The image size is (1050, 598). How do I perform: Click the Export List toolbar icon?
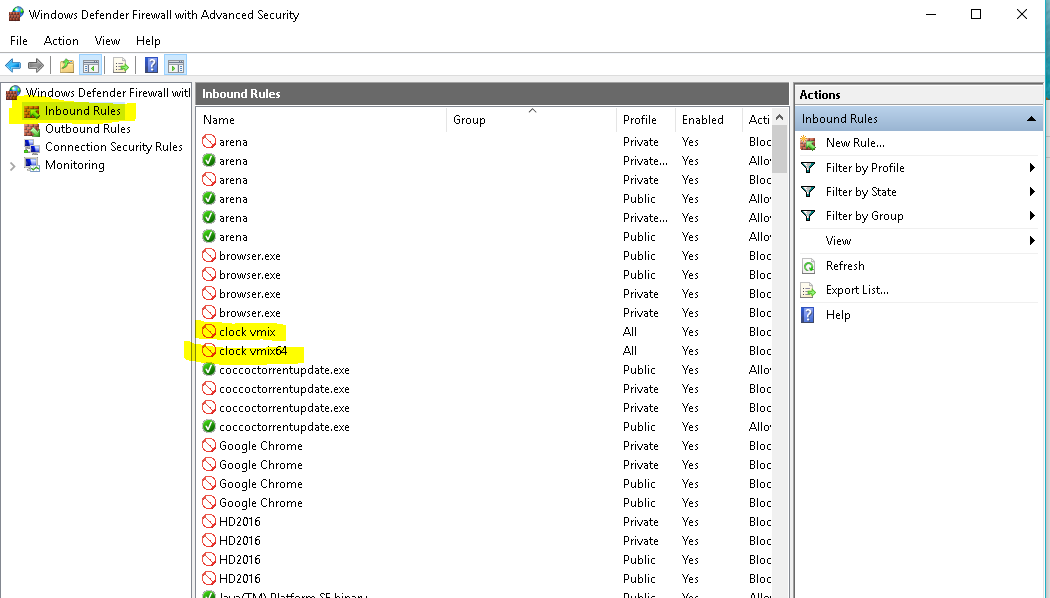[121, 66]
